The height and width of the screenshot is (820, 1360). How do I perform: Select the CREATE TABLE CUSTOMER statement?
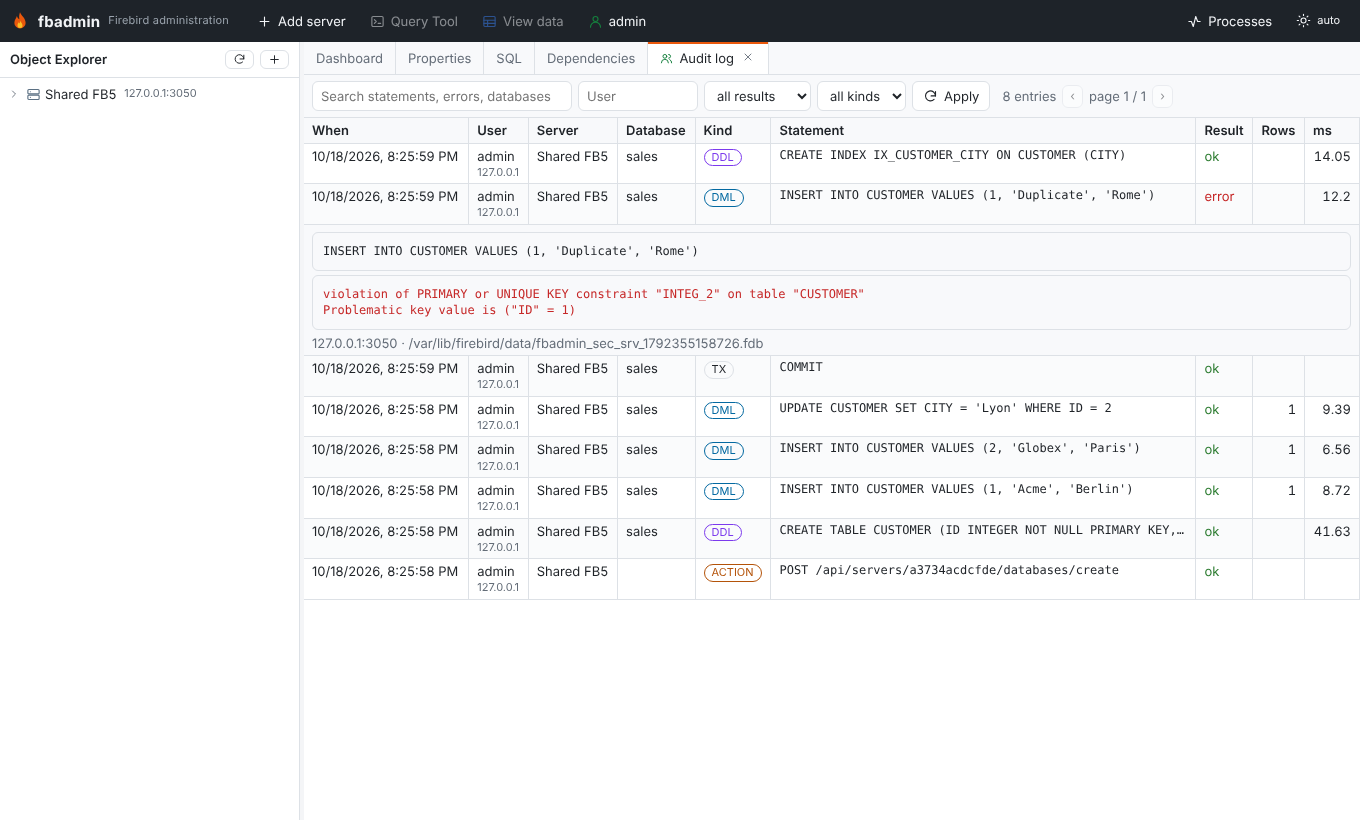click(x=982, y=530)
